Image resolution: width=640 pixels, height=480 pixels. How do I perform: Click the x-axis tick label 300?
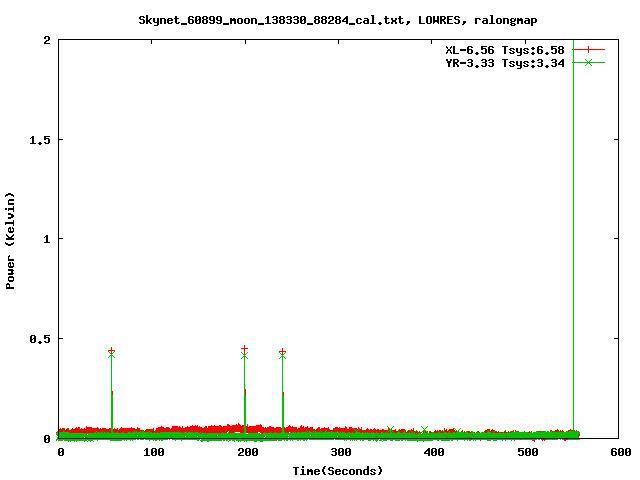[341, 452]
